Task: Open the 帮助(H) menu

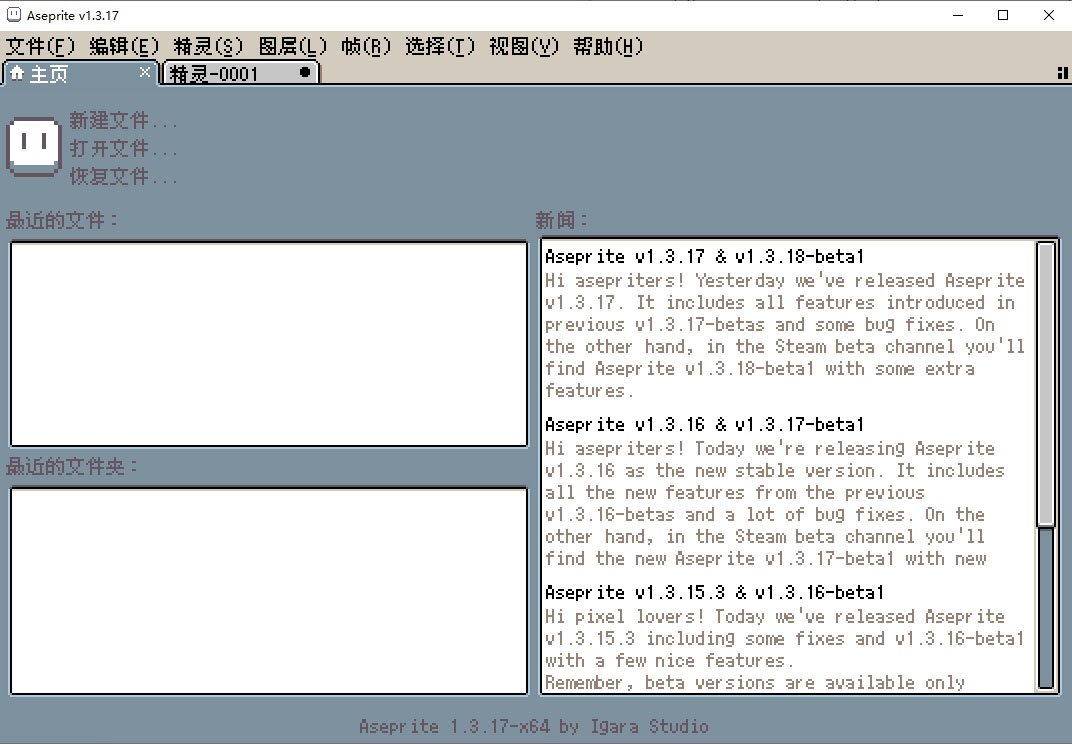Action: pos(608,46)
